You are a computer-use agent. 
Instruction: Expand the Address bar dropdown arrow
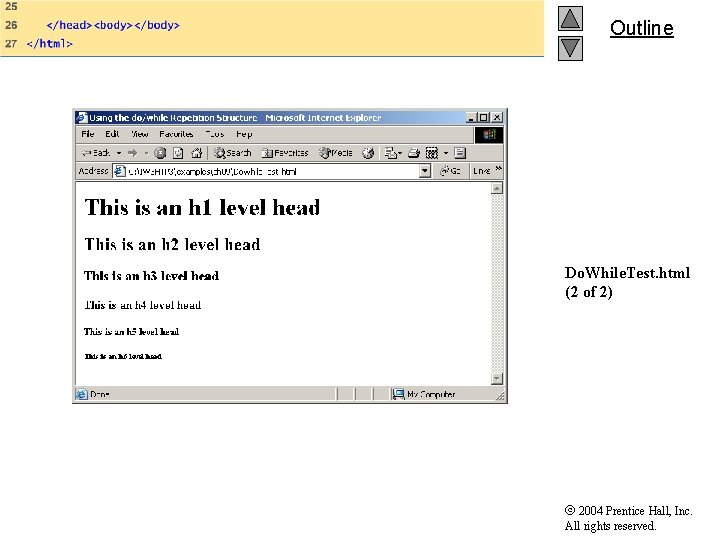[425, 171]
